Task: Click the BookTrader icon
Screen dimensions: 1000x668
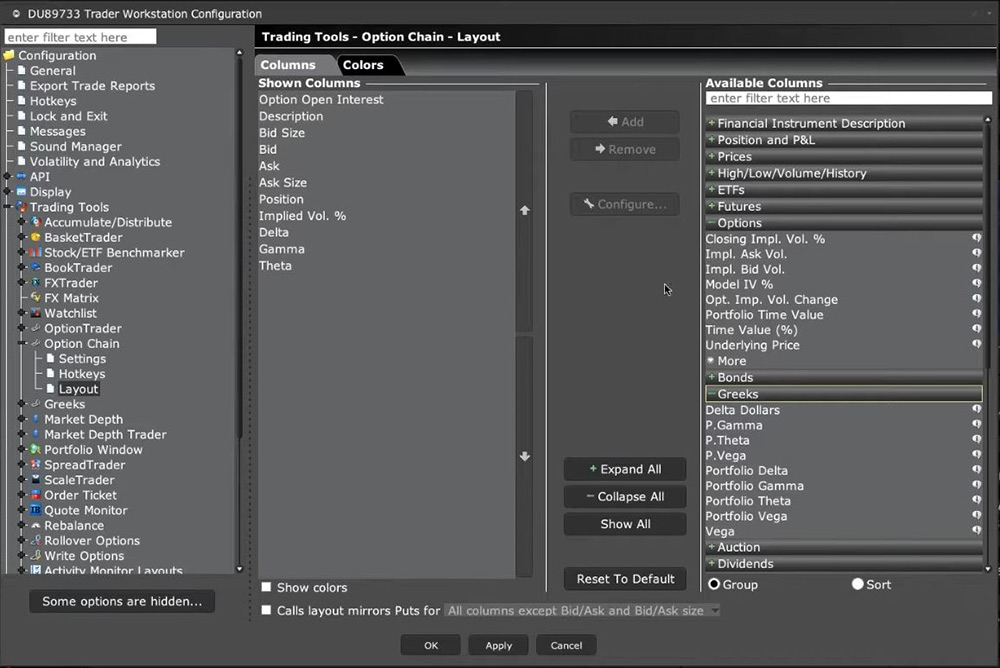Action: coord(36,268)
